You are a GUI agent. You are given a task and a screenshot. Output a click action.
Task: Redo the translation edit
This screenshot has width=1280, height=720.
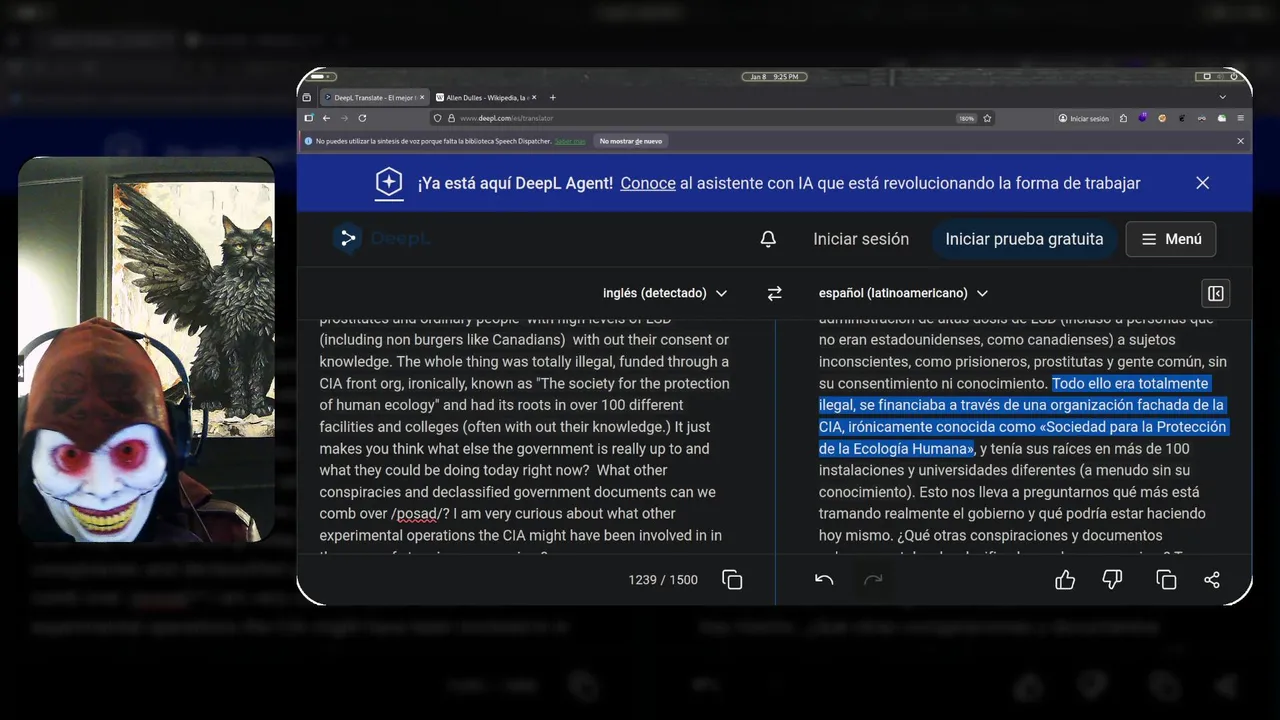coord(873,580)
